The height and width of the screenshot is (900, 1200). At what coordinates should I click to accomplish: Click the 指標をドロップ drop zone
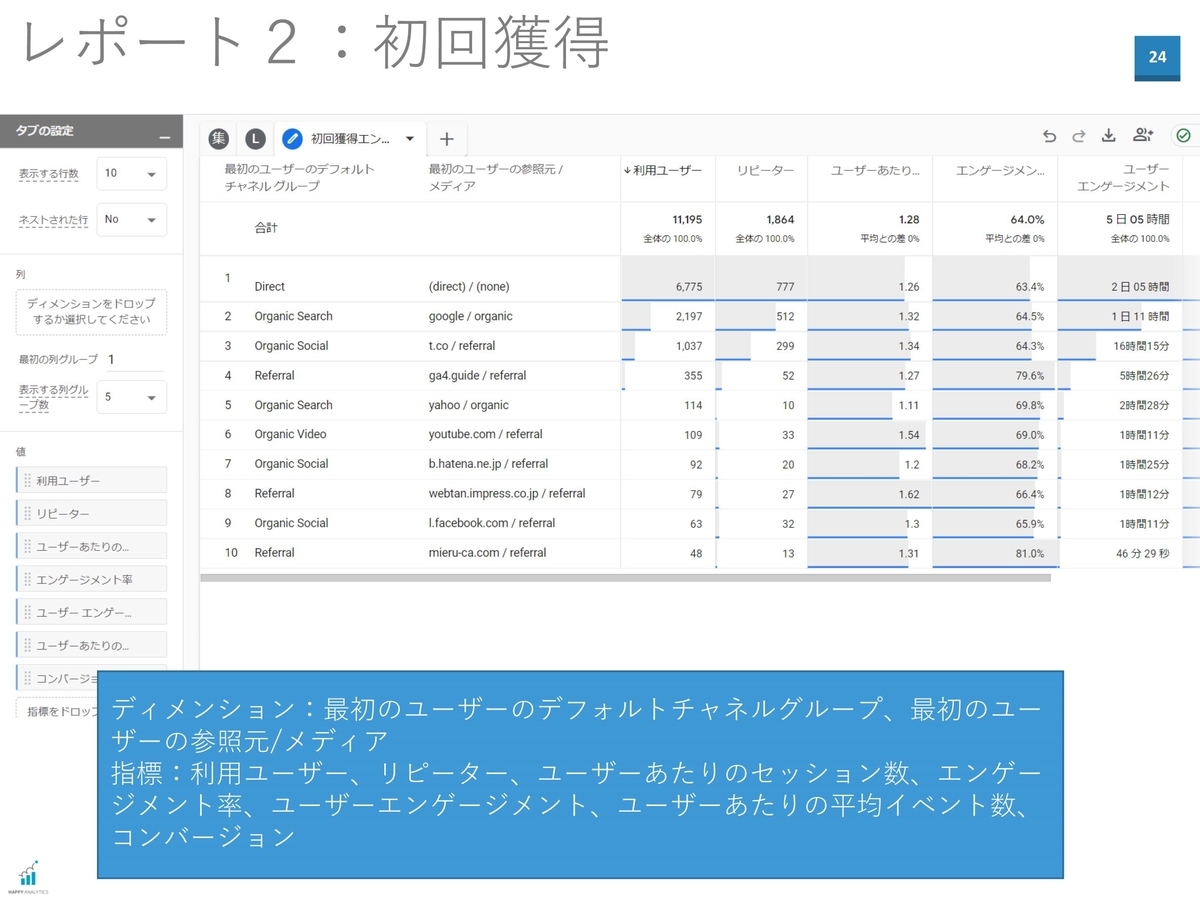tap(57, 710)
